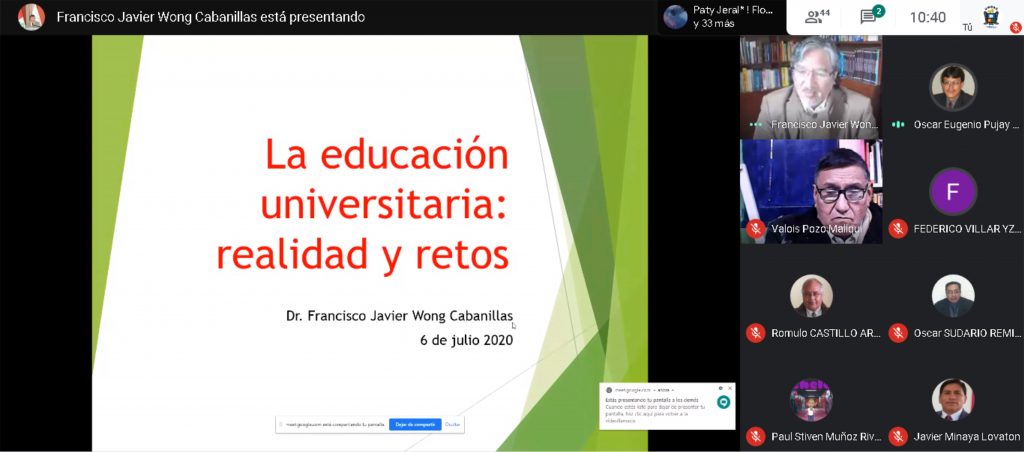Image resolution: width=1024 pixels, height=452 pixels.
Task: Select Valois Pozo Malqui's video tile
Action: click(811, 191)
